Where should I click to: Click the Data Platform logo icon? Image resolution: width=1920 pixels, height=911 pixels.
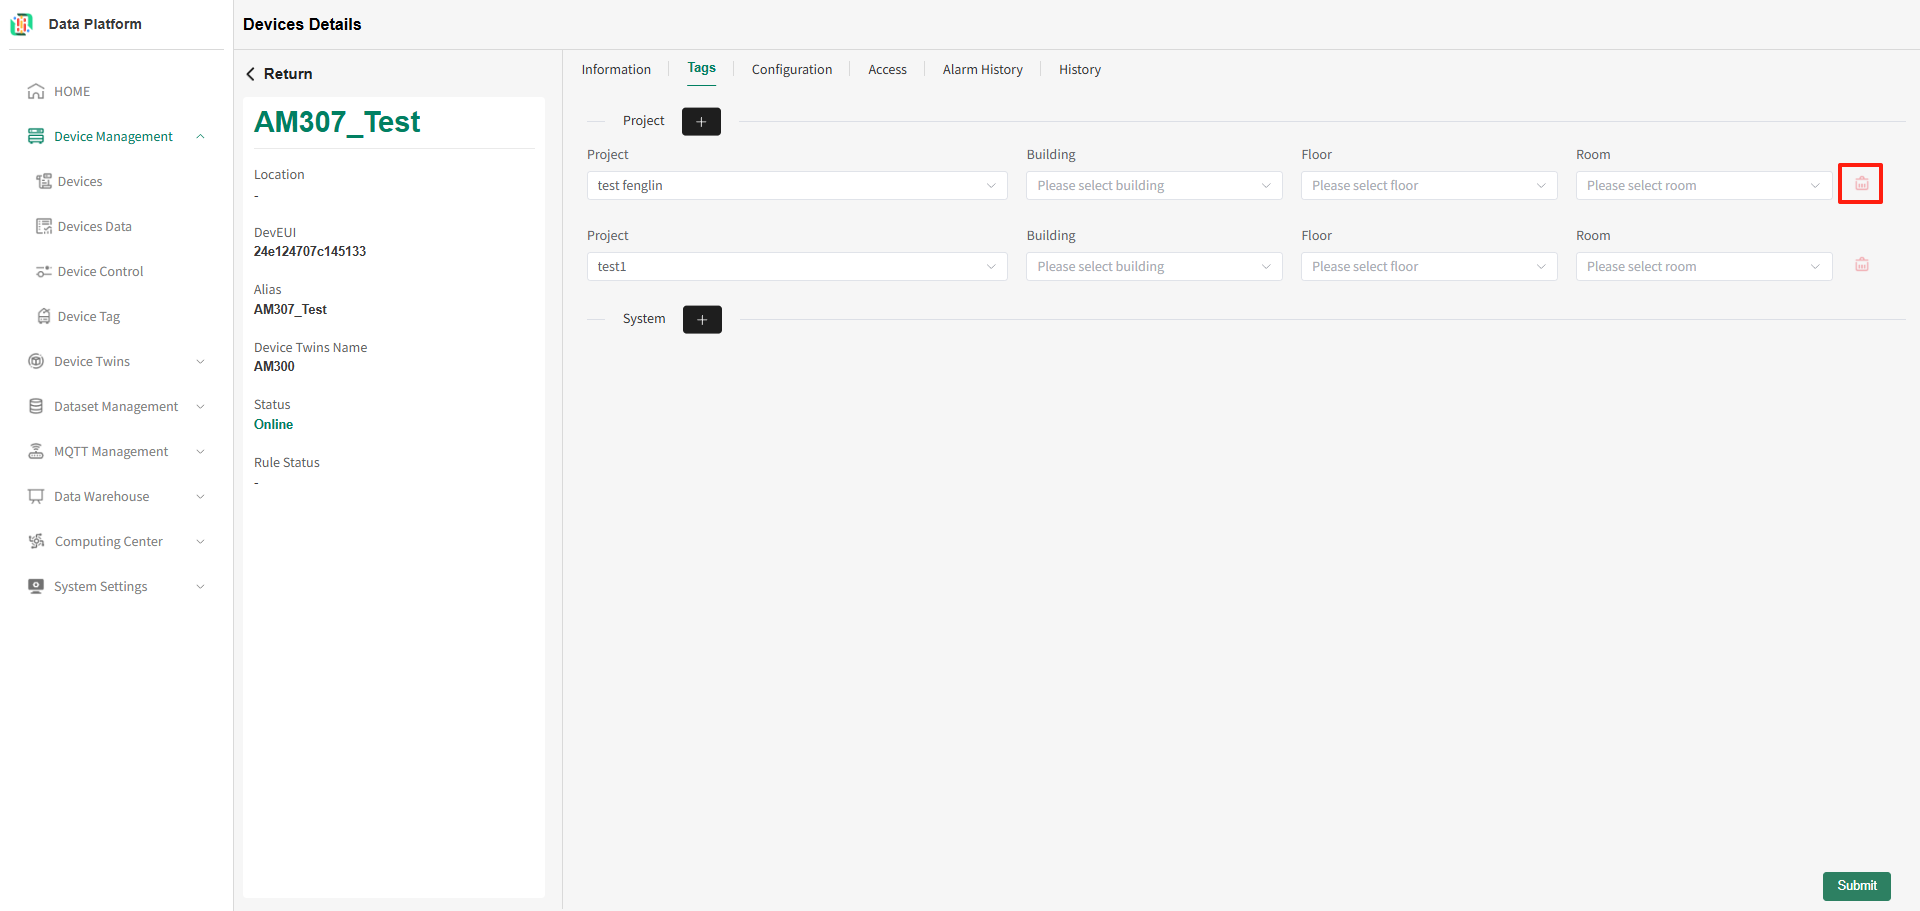pos(22,24)
